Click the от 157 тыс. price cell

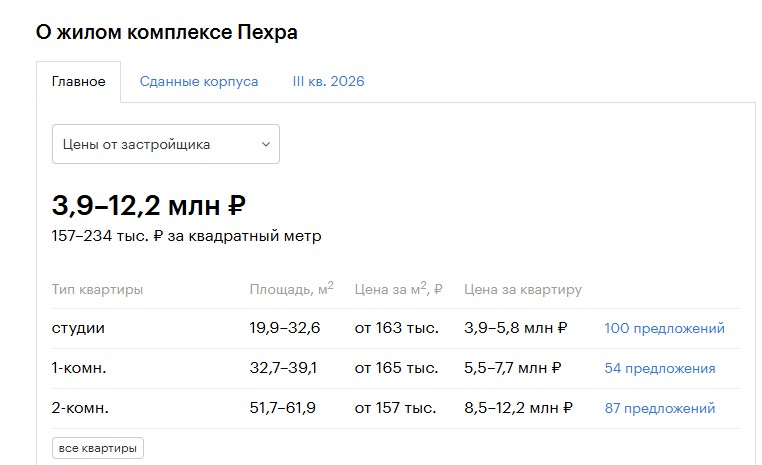pyautogui.click(x=395, y=408)
